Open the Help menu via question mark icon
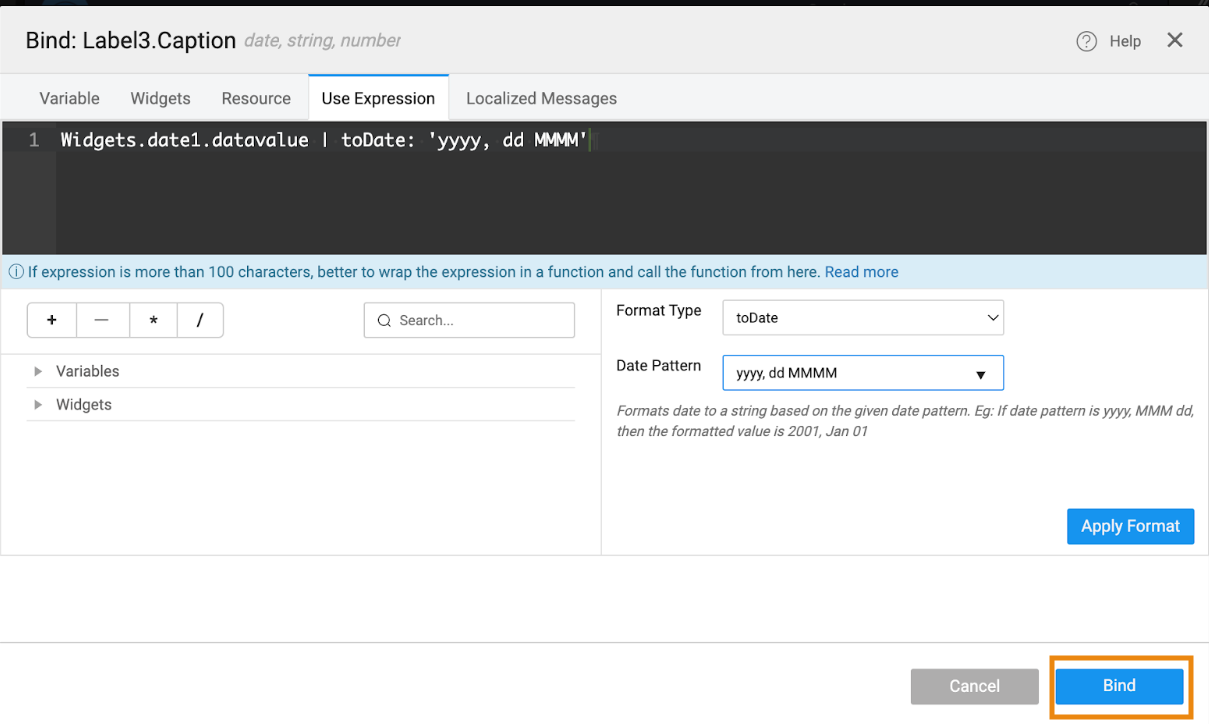 point(1086,41)
